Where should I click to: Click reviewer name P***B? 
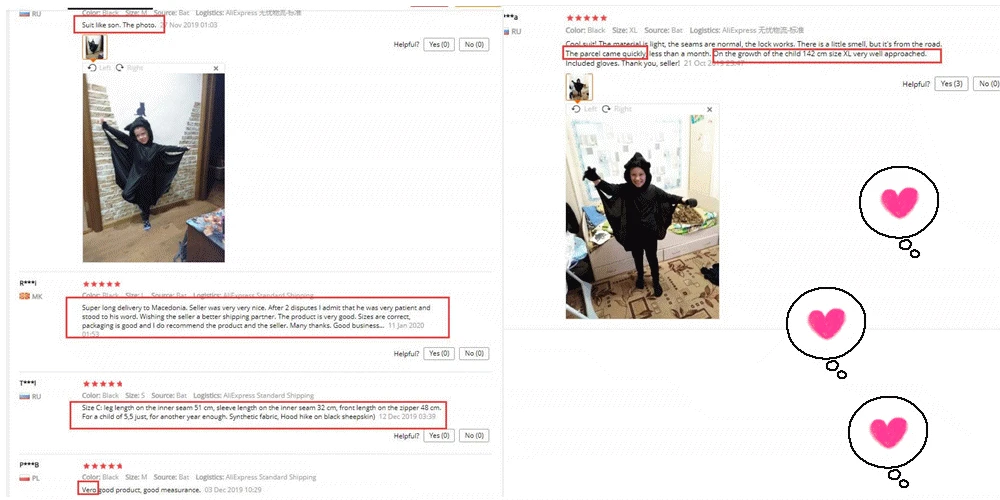30,464
